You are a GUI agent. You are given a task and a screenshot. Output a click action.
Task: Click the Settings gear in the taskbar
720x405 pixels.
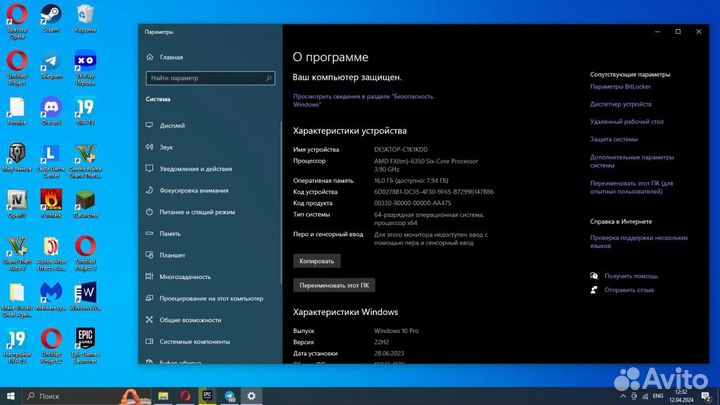(251, 396)
